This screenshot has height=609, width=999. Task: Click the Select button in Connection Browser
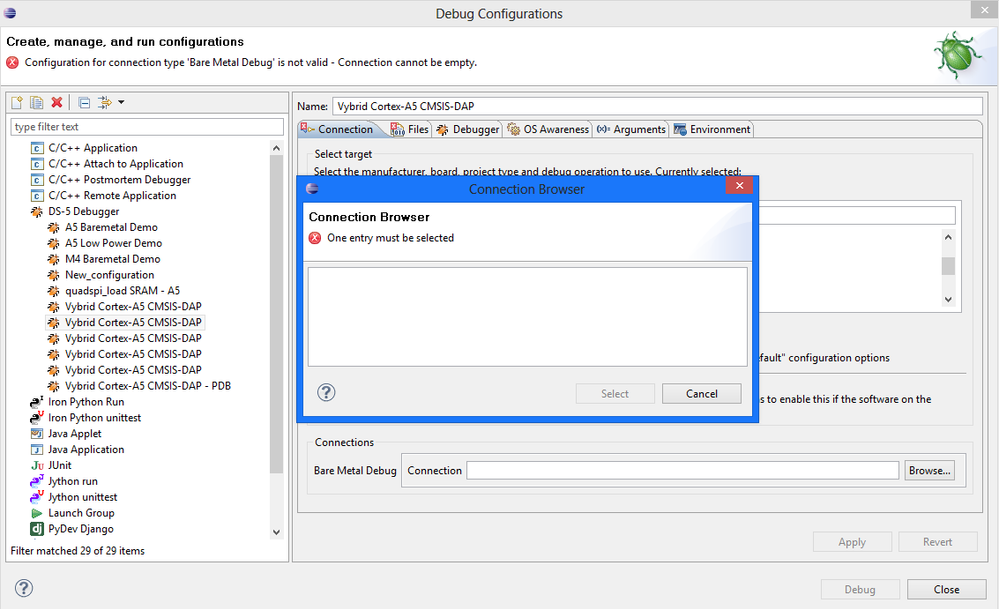click(615, 394)
